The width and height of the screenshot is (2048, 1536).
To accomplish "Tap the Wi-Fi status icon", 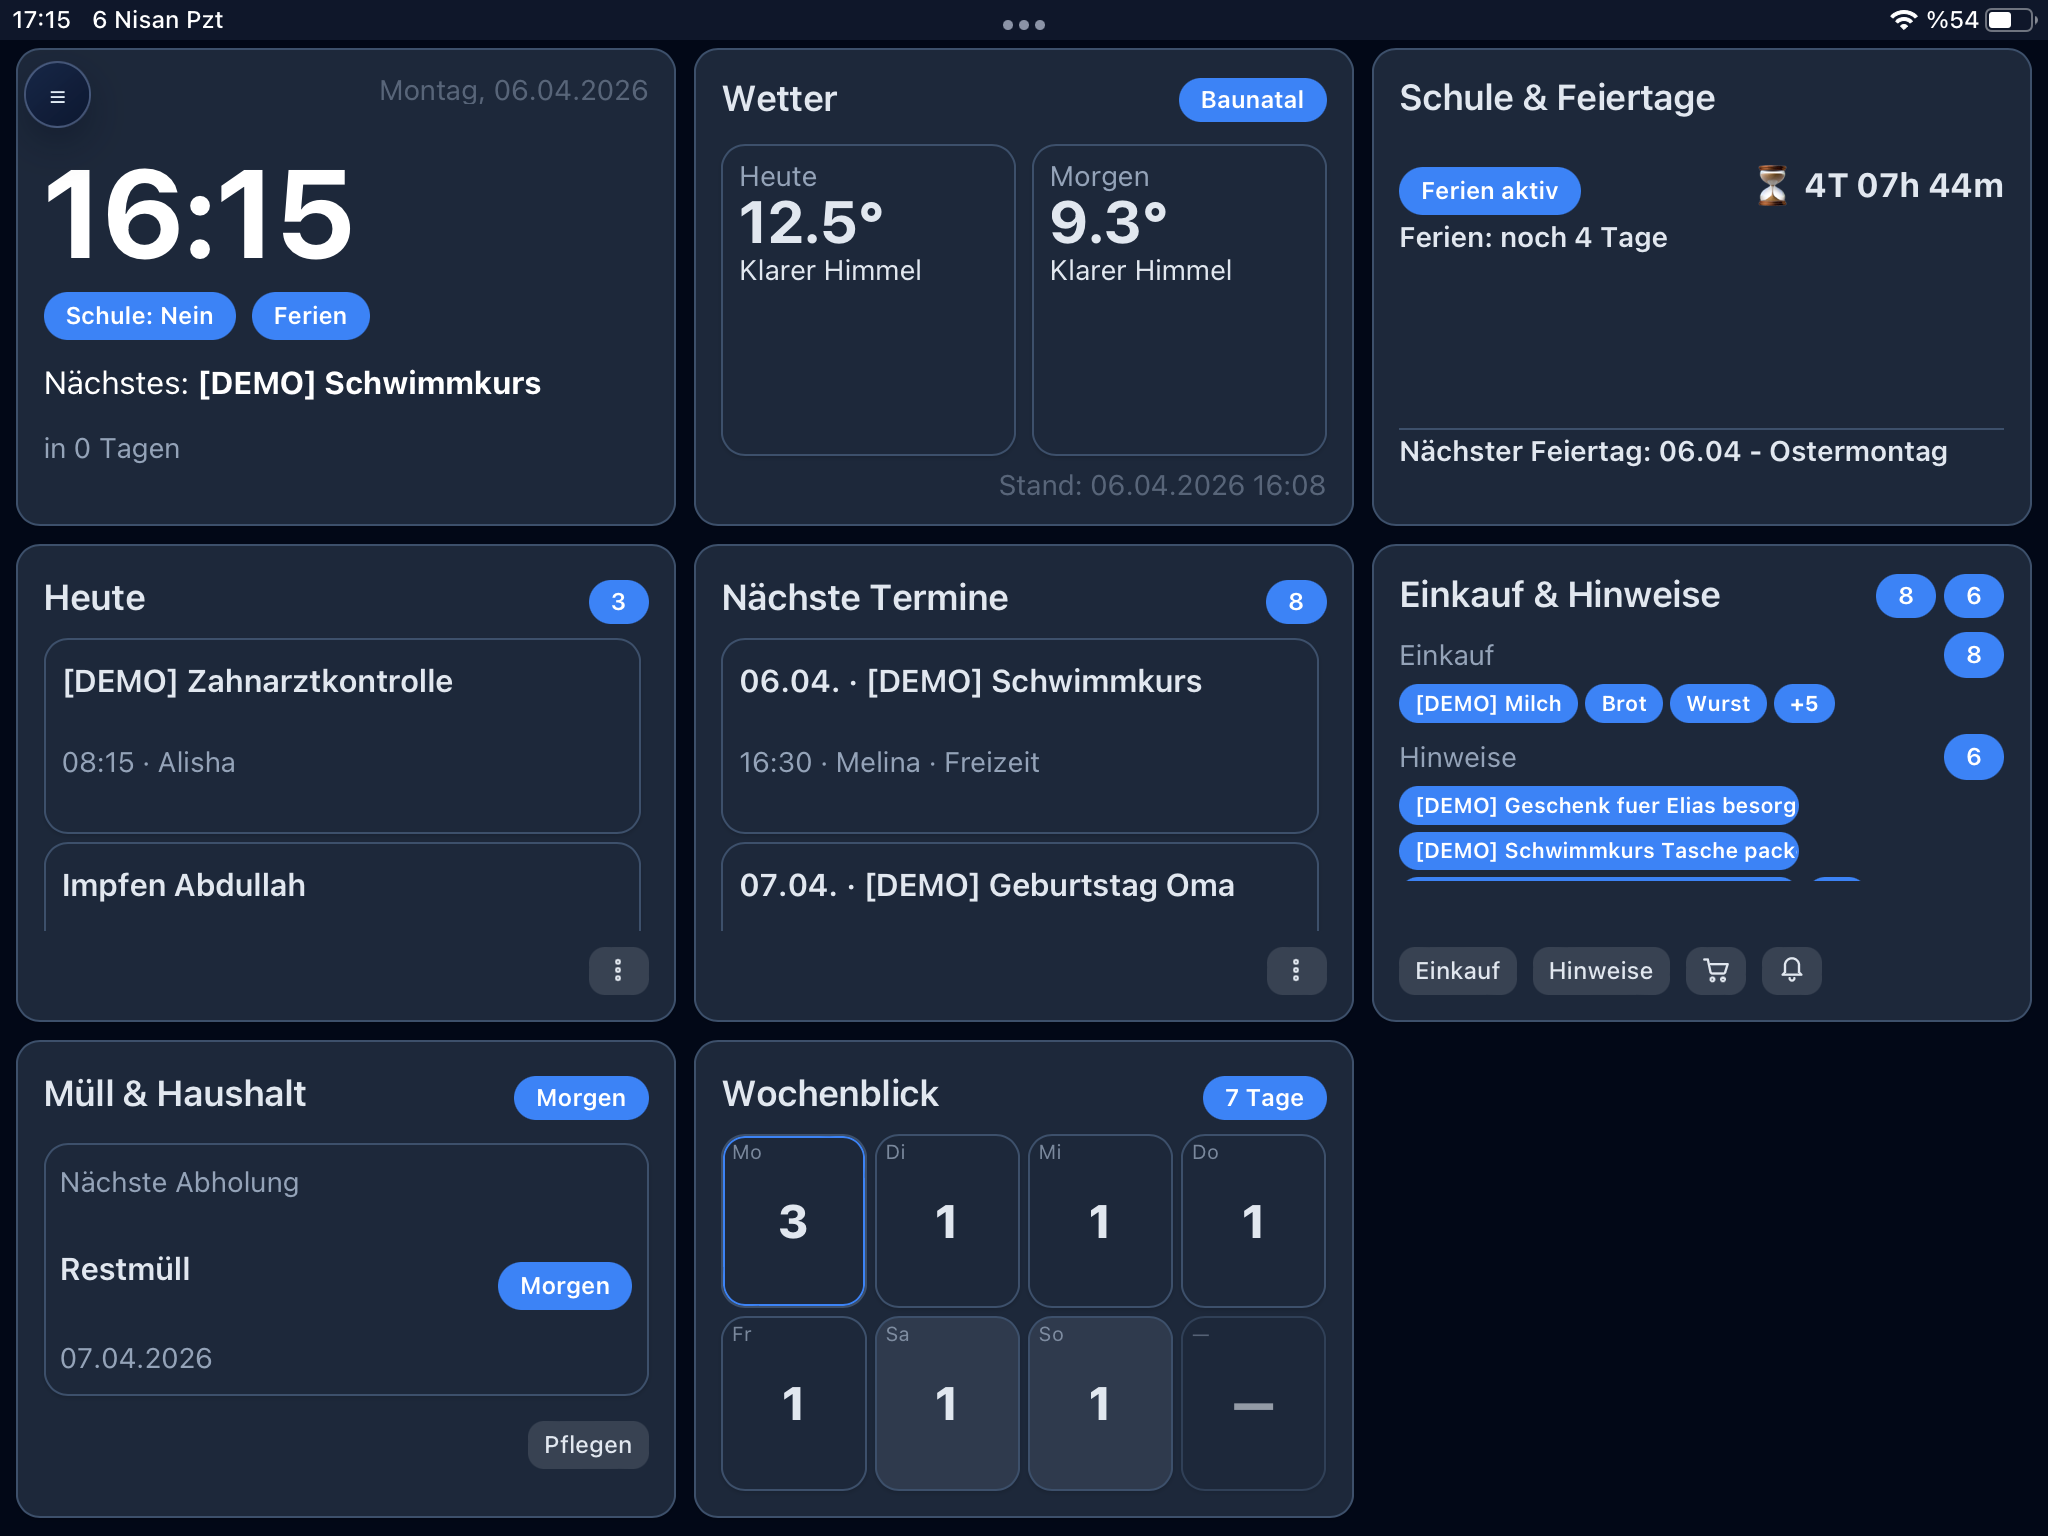I will tap(1902, 20).
